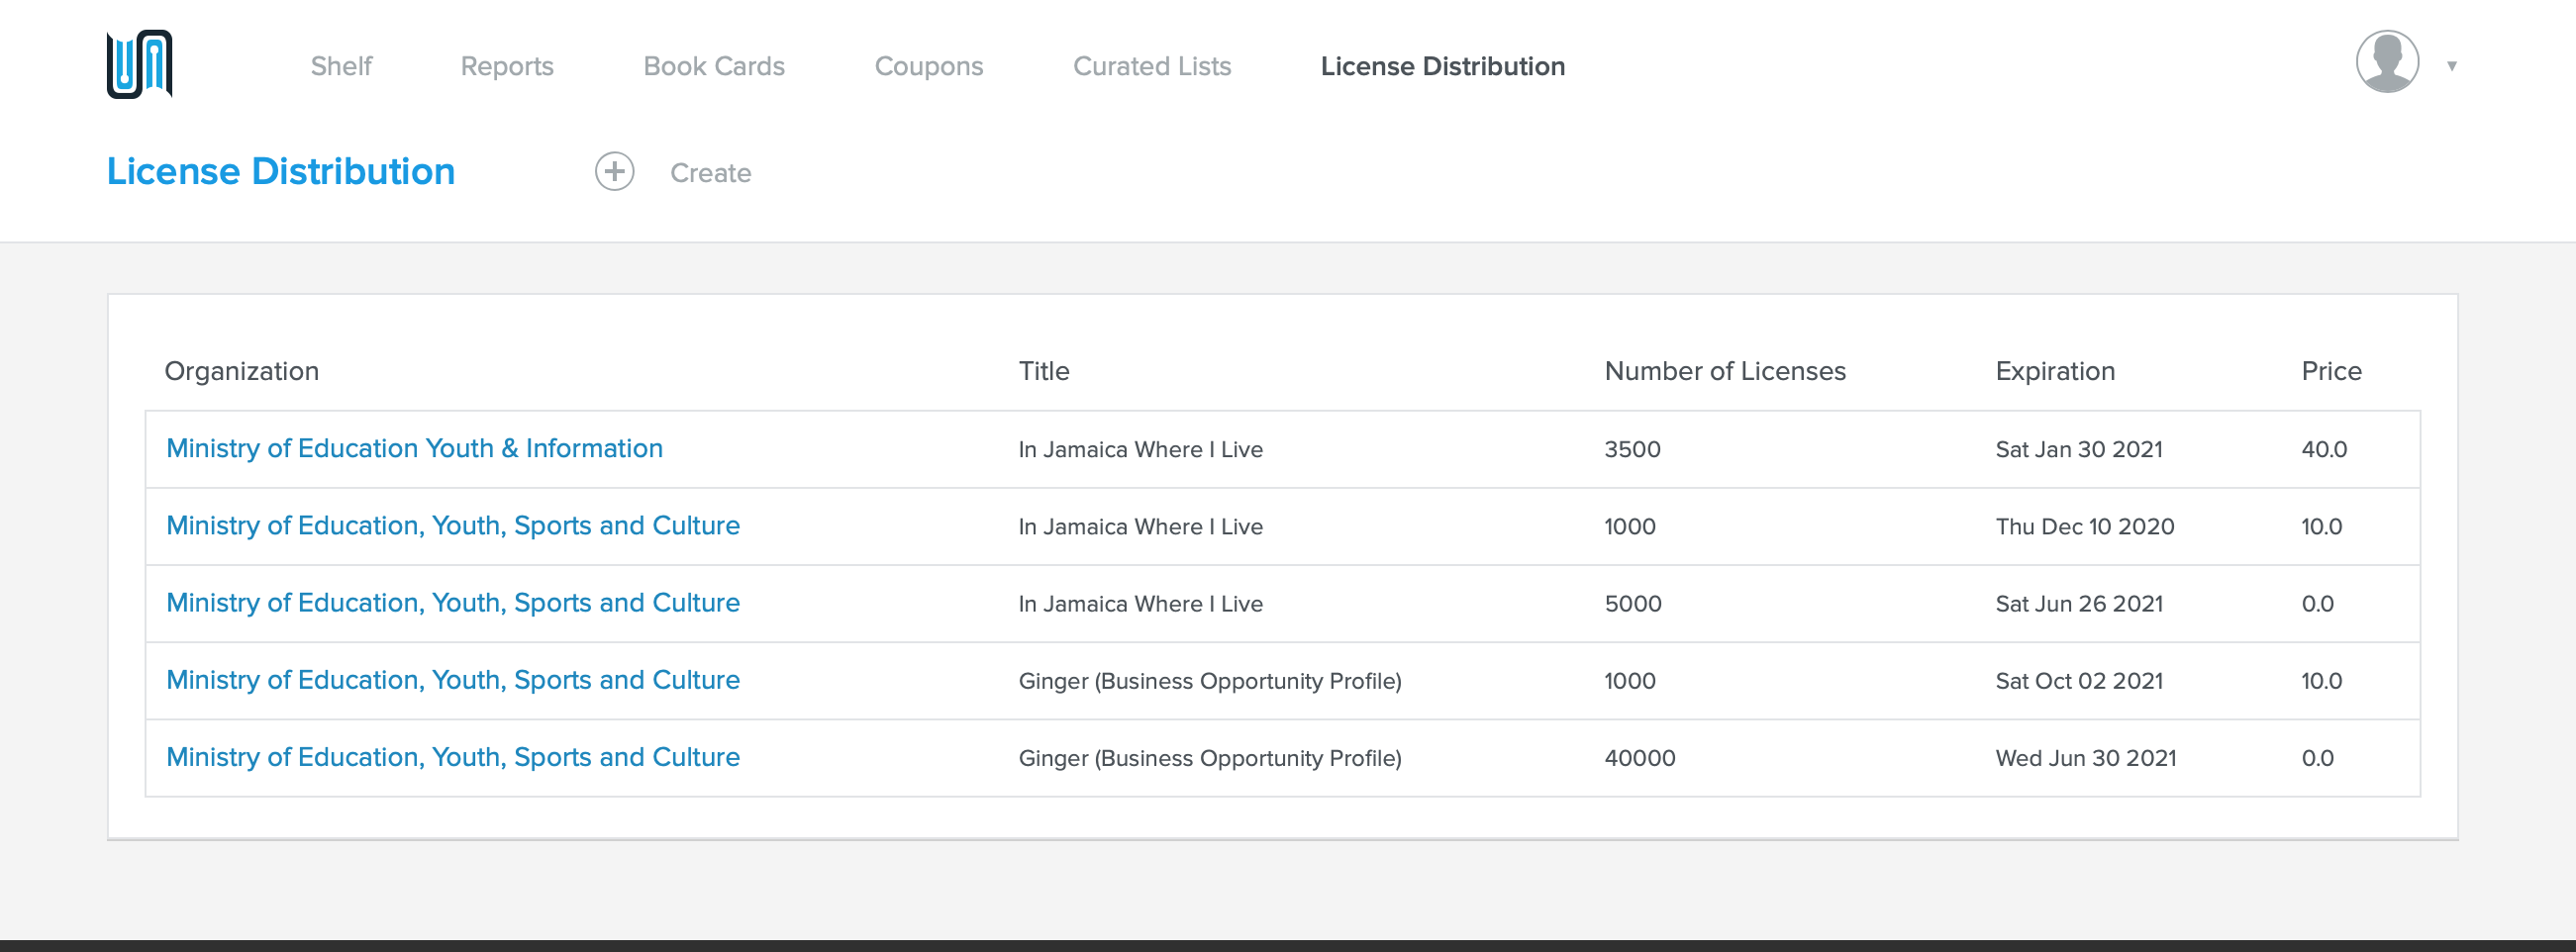
Task: Click Ginger title in the Oct 02 row
Action: tap(1210, 680)
